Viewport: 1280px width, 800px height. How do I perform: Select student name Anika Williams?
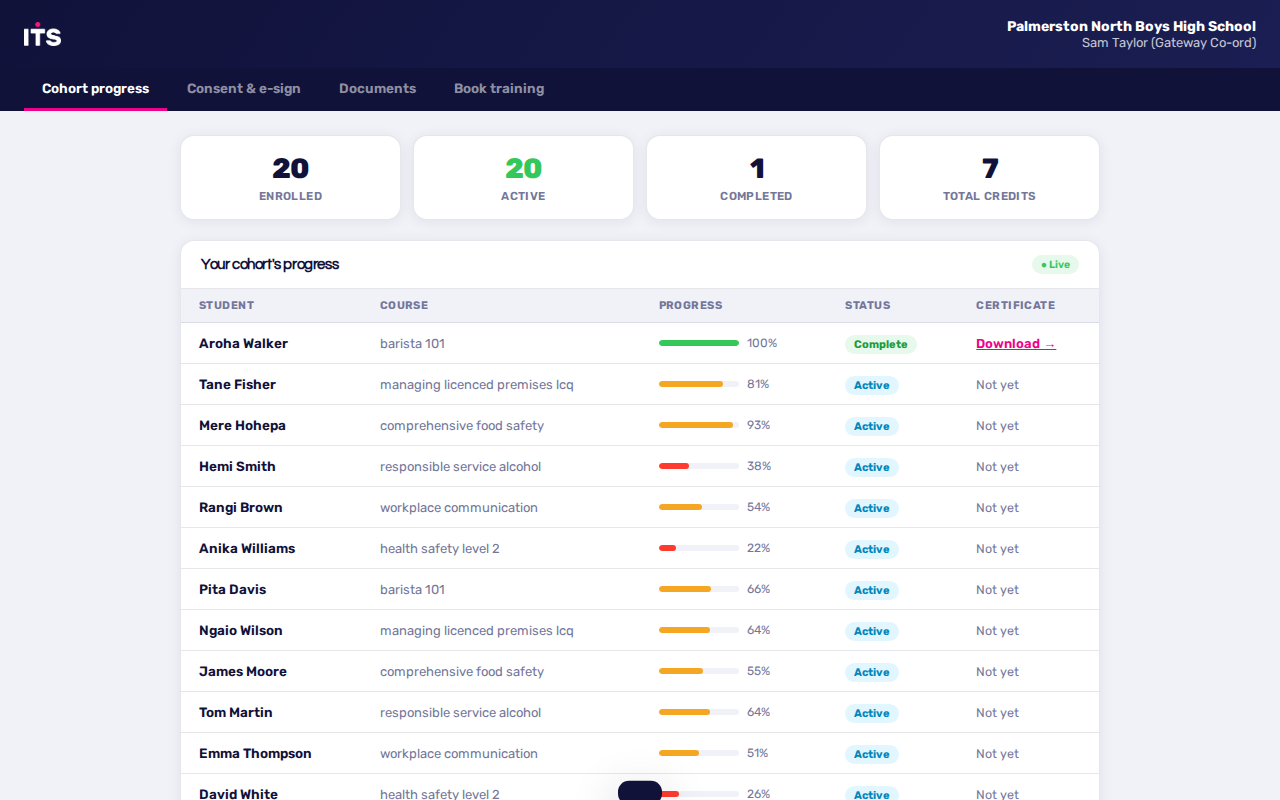point(247,549)
